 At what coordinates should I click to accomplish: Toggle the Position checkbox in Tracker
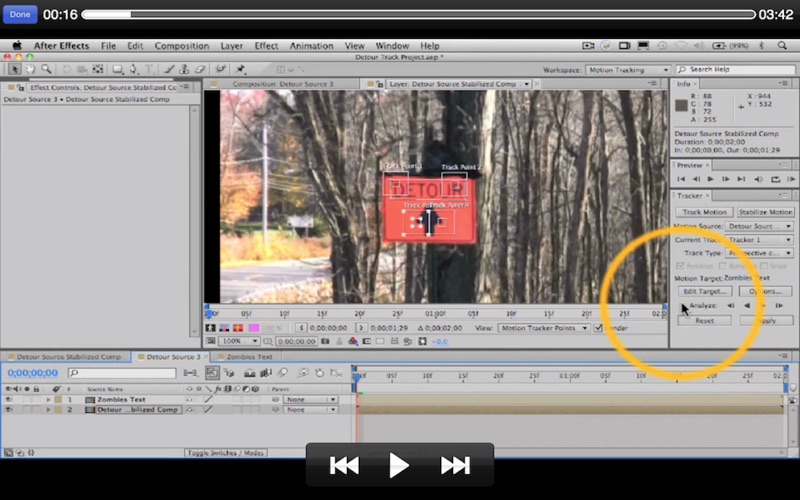[680, 266]
